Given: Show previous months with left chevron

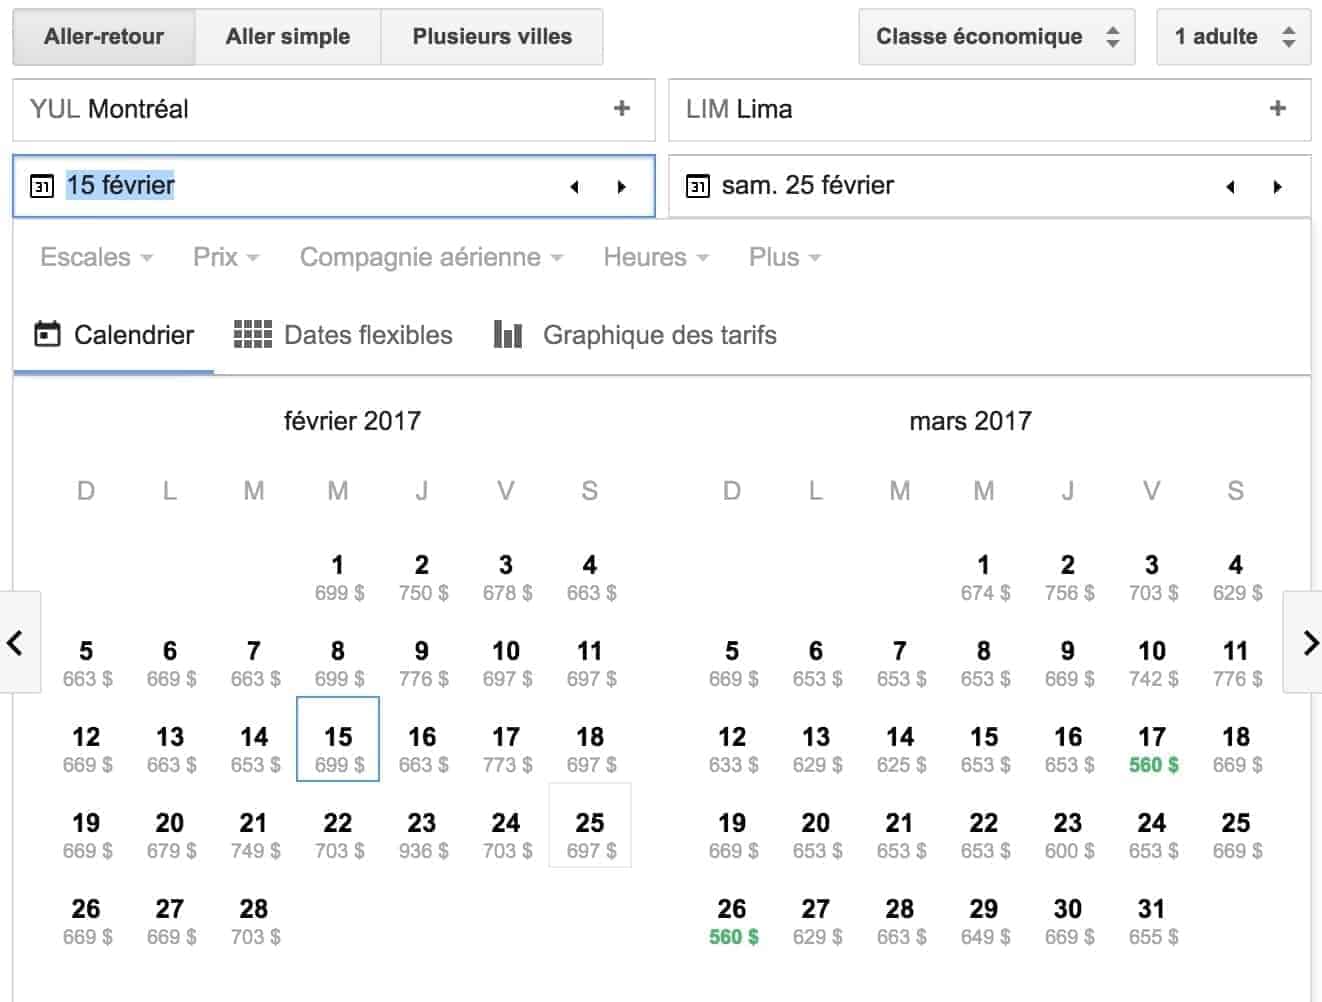Looking at the screenshot, I should click(x=16, y=642).
